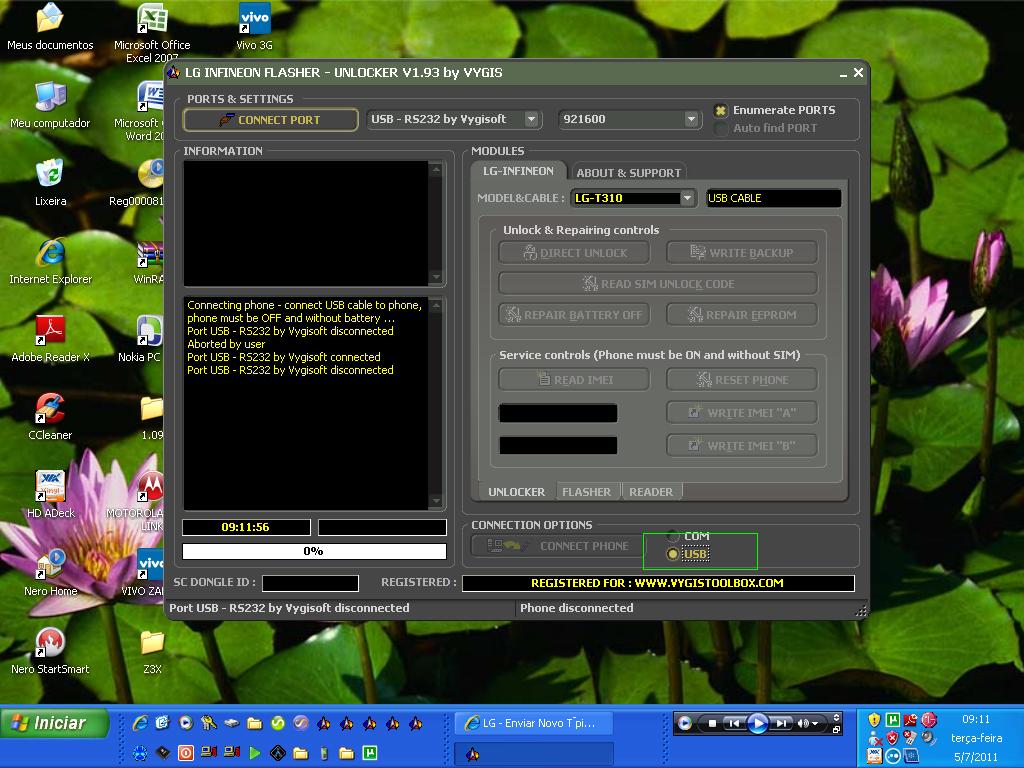Screen dimensions: 1024x768
Task: Open the Iniciar start menu
Action: click(55, 723)
